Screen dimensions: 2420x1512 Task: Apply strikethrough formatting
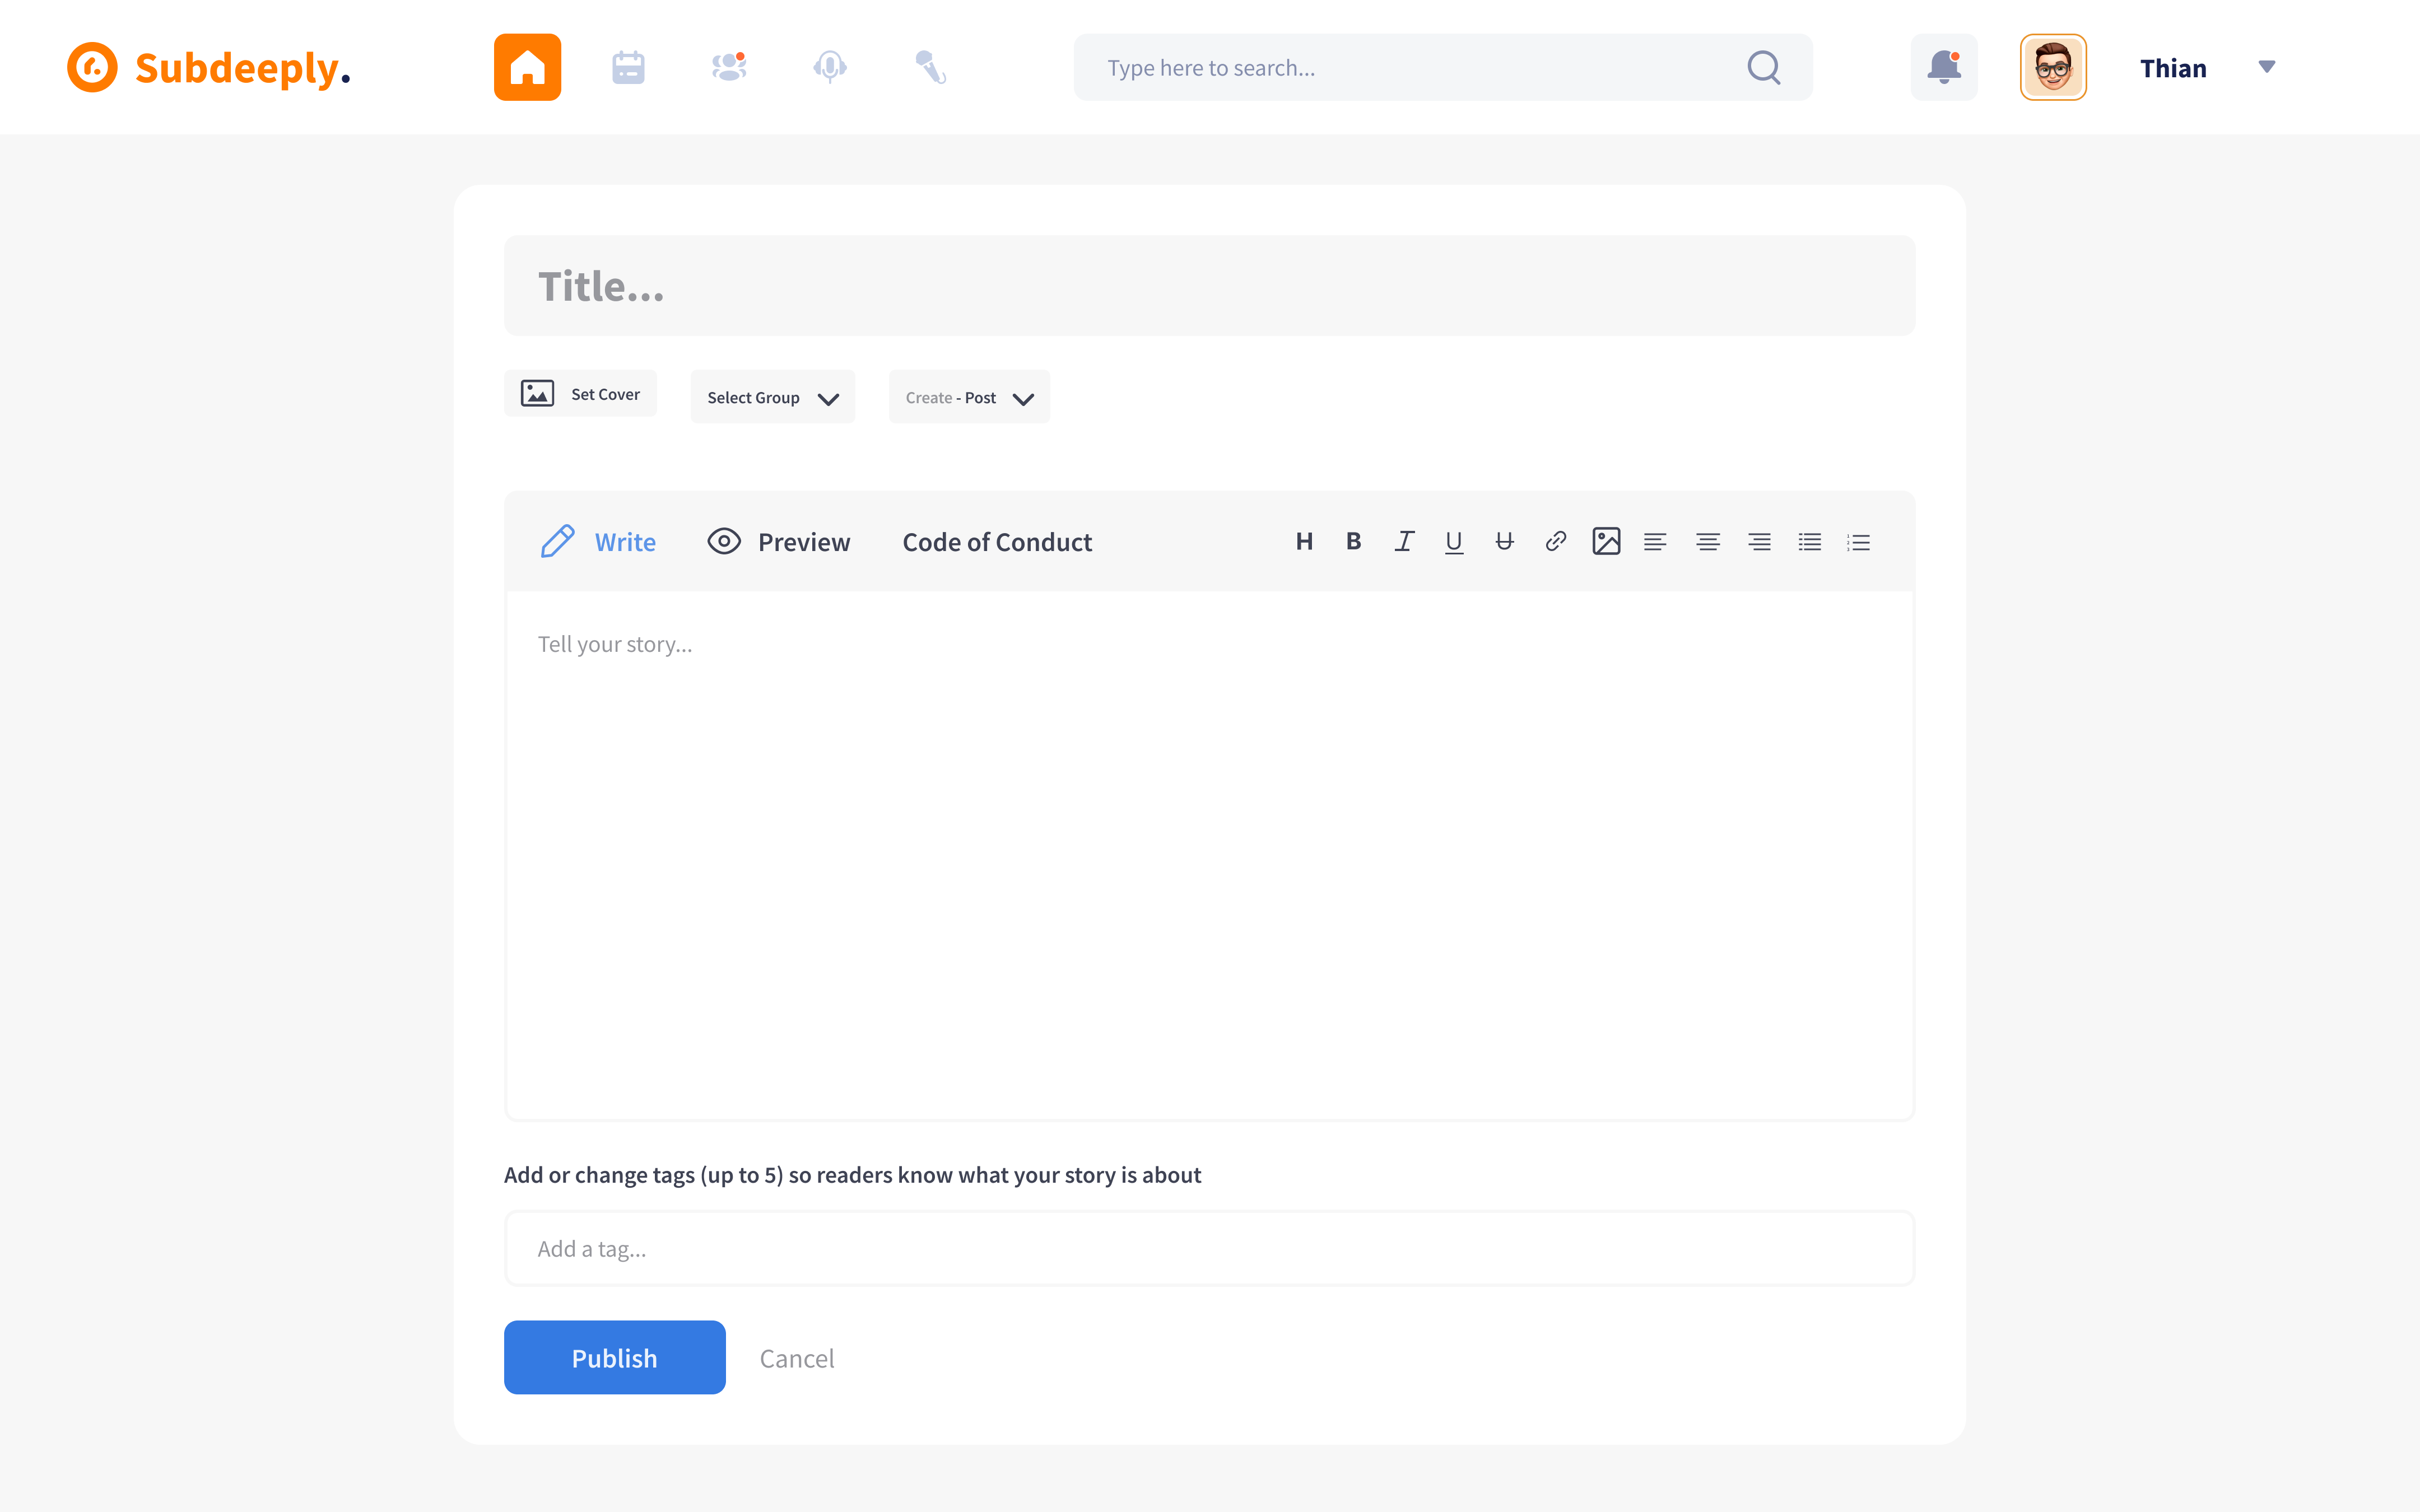(x=1504, y=541)
